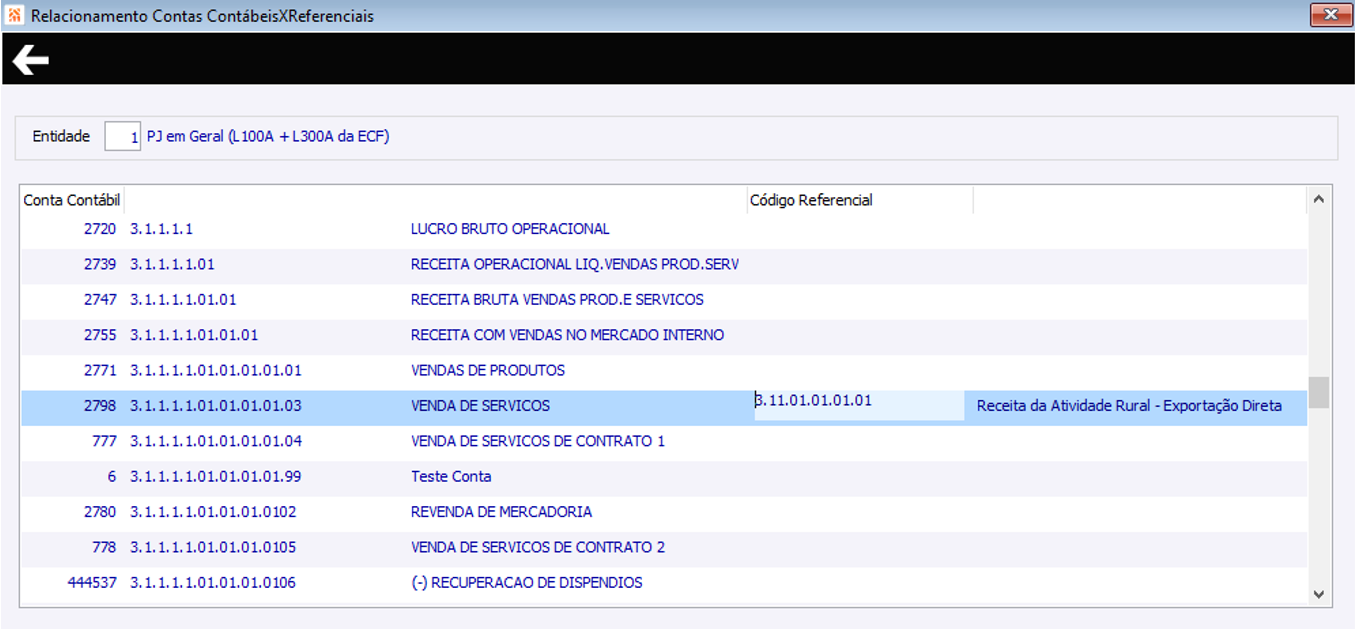This screenshot has height=629, width=1355.
Task: Click code 3.1.1.1.1.01.01 cell
Action: [x=183, y=300]
